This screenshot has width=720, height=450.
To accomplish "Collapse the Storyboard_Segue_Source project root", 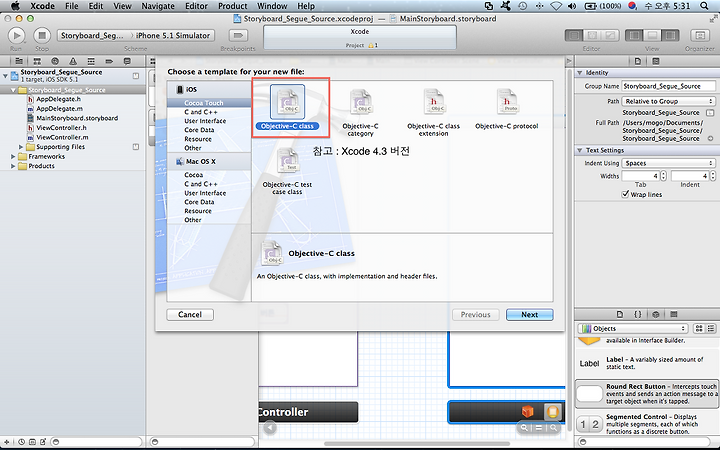I will [x=5, y=75].
